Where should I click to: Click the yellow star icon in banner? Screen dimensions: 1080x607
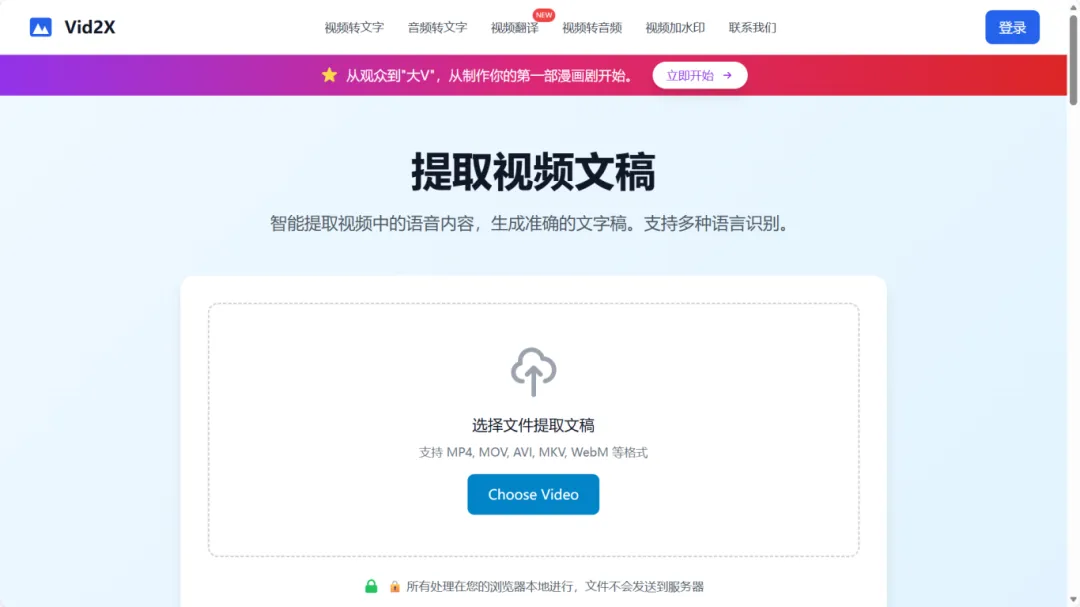point(329,75)
